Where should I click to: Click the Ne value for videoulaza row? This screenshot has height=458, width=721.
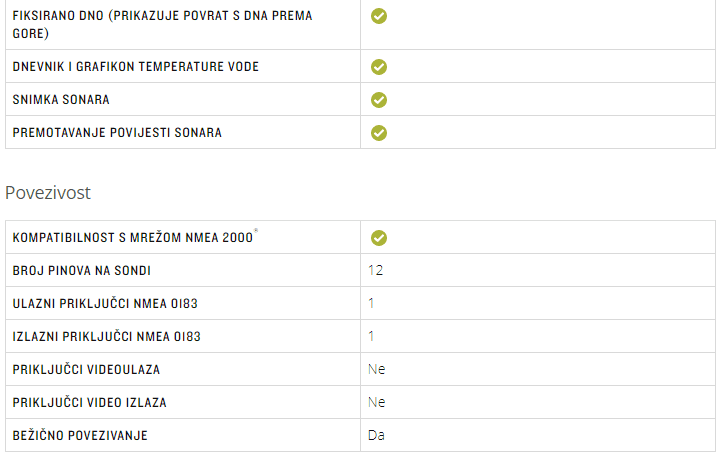pyautogui.click(x=377, y=369)
